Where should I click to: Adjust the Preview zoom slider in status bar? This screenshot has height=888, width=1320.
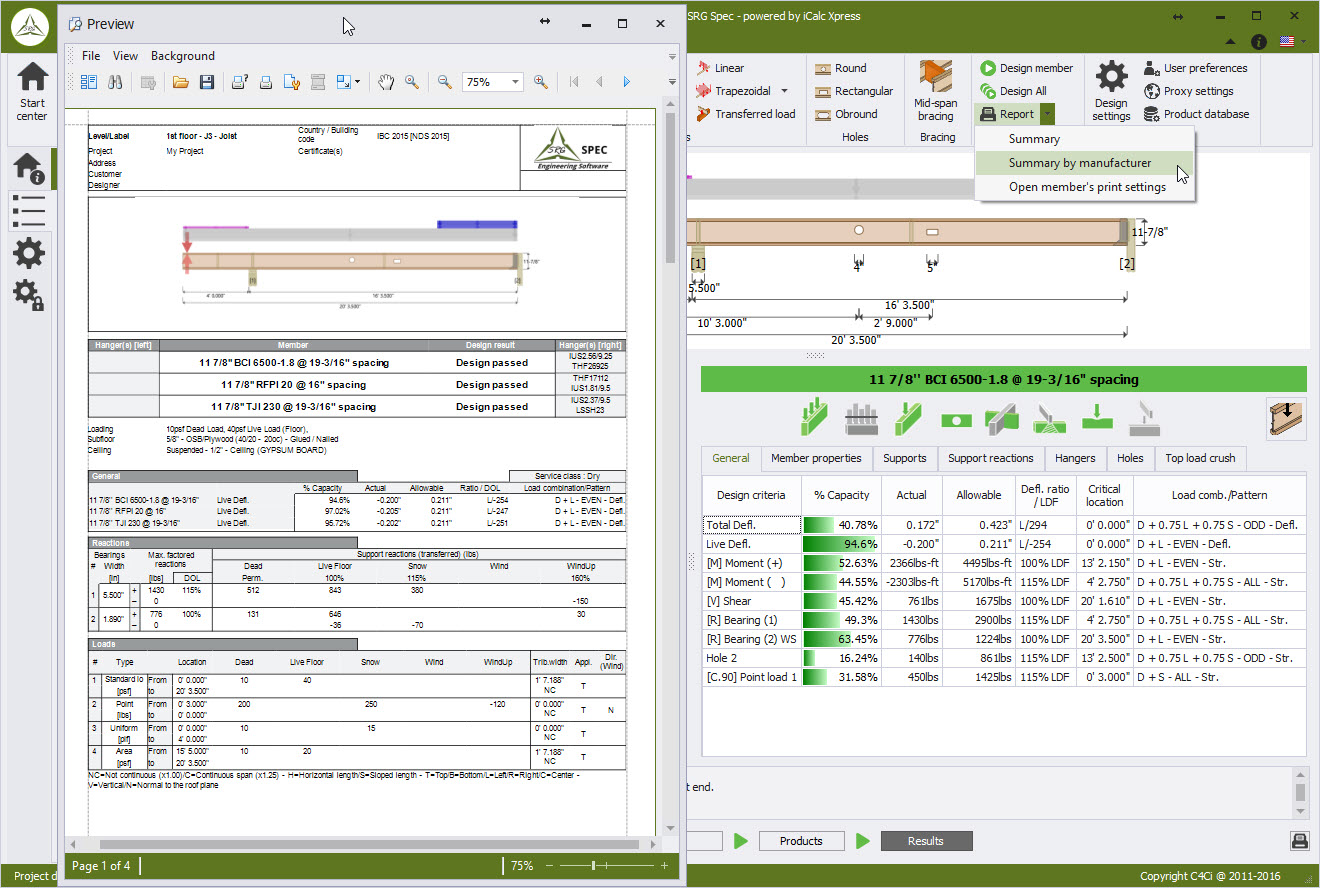point(594,865)
